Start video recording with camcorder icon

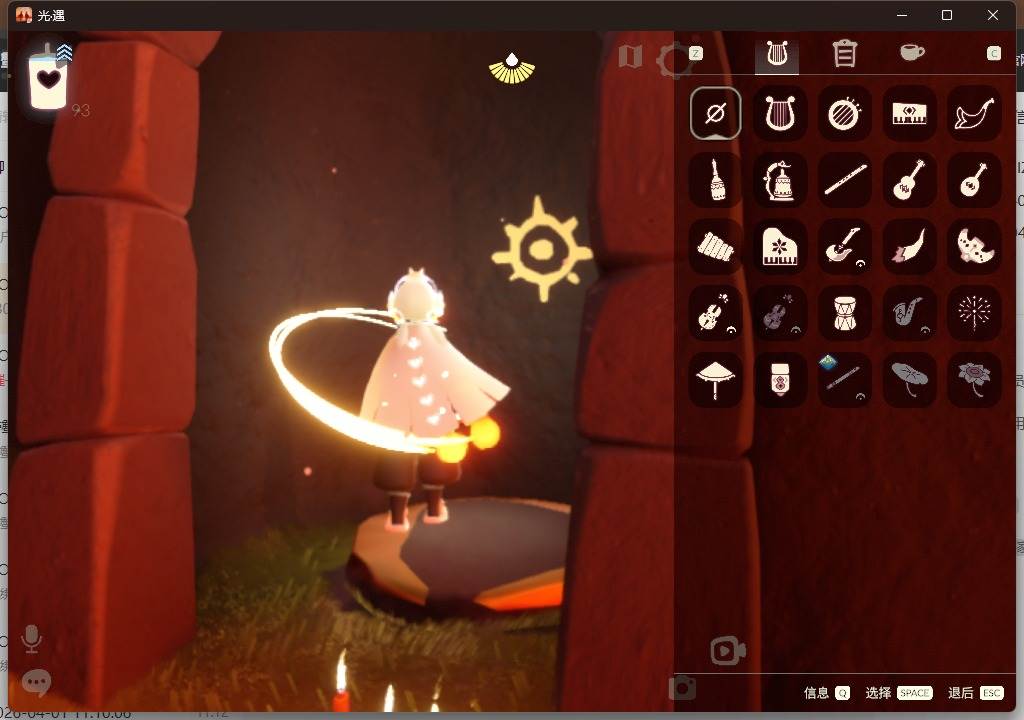728,650
